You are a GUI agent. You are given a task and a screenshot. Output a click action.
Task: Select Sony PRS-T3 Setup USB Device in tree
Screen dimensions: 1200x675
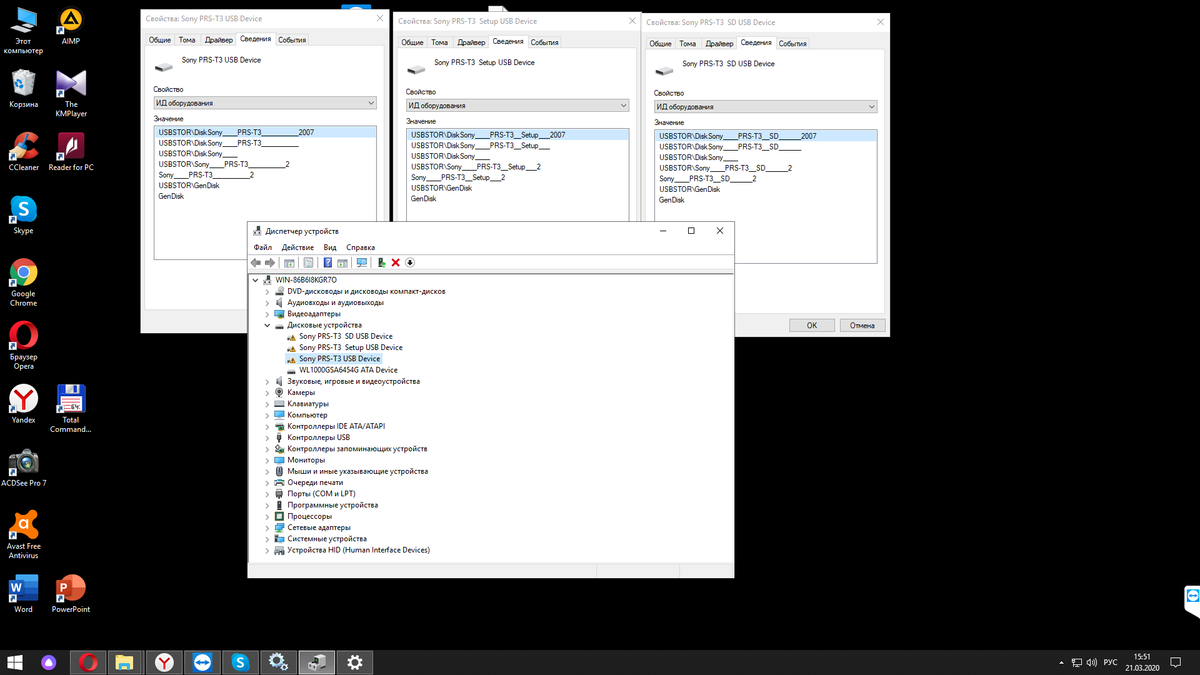pos(350,347)
